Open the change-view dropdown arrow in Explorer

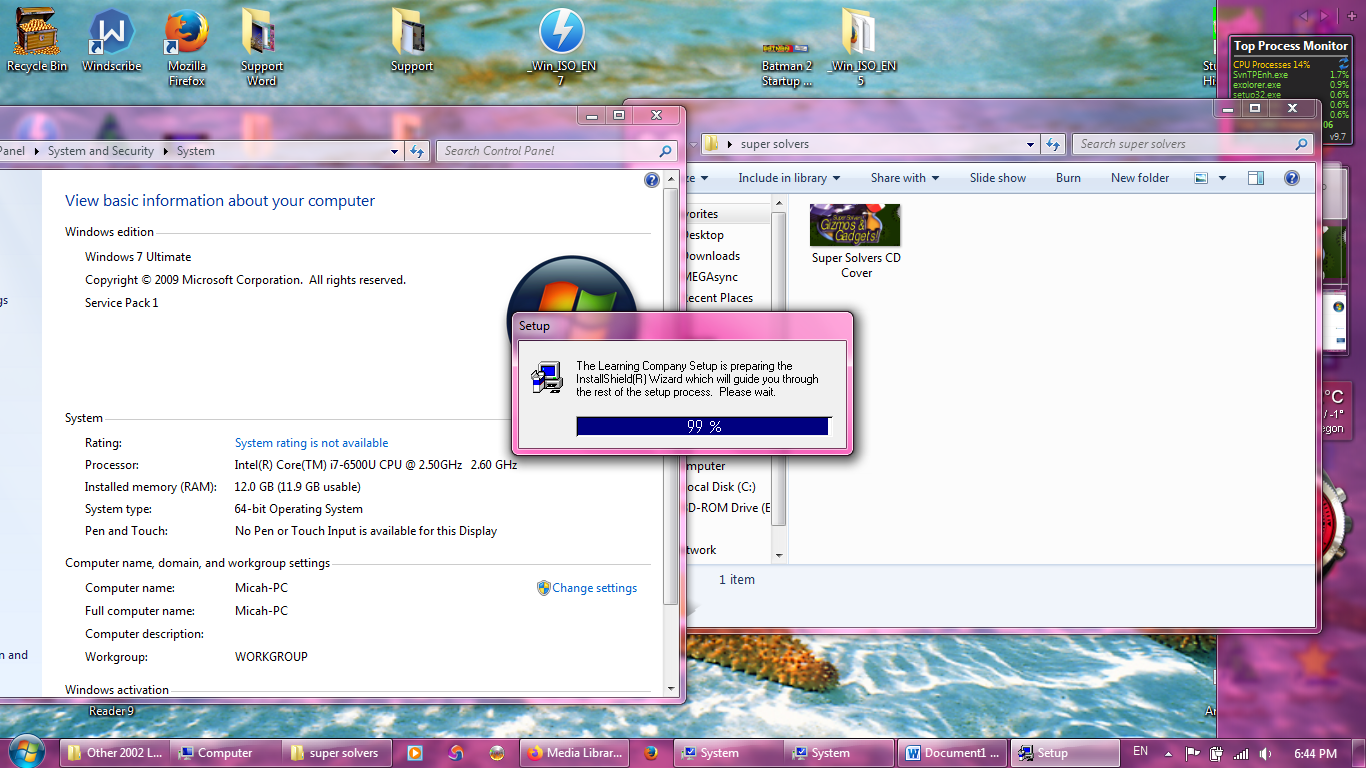[x=1222, y=178]
